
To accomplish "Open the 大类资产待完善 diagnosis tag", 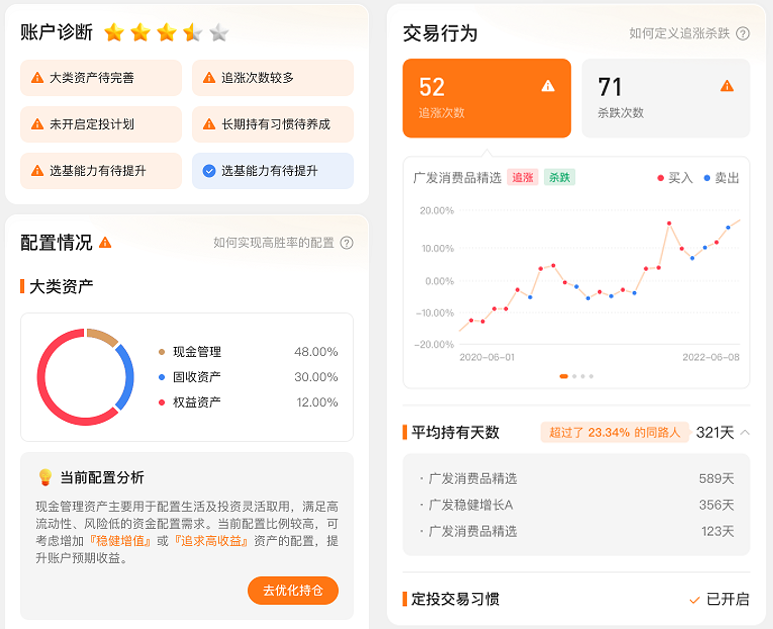I will [x=100, y=78].
